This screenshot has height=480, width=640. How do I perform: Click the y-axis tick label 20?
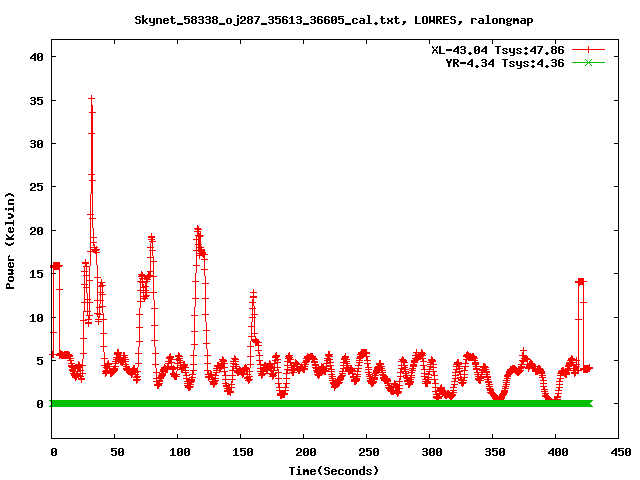point(37,231)
